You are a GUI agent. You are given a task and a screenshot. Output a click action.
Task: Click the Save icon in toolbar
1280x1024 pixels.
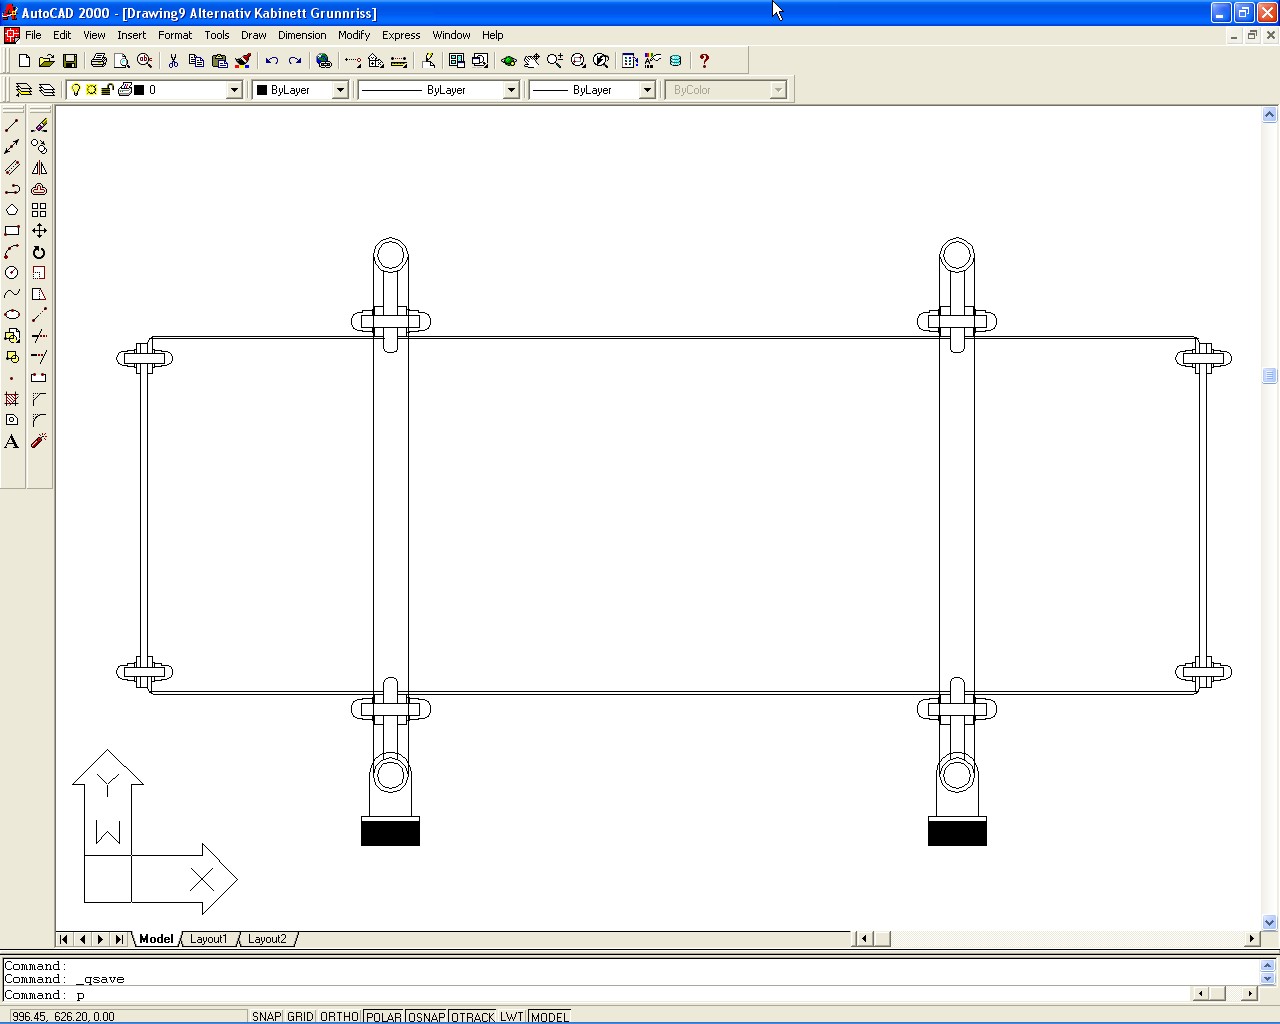[70, 61]
